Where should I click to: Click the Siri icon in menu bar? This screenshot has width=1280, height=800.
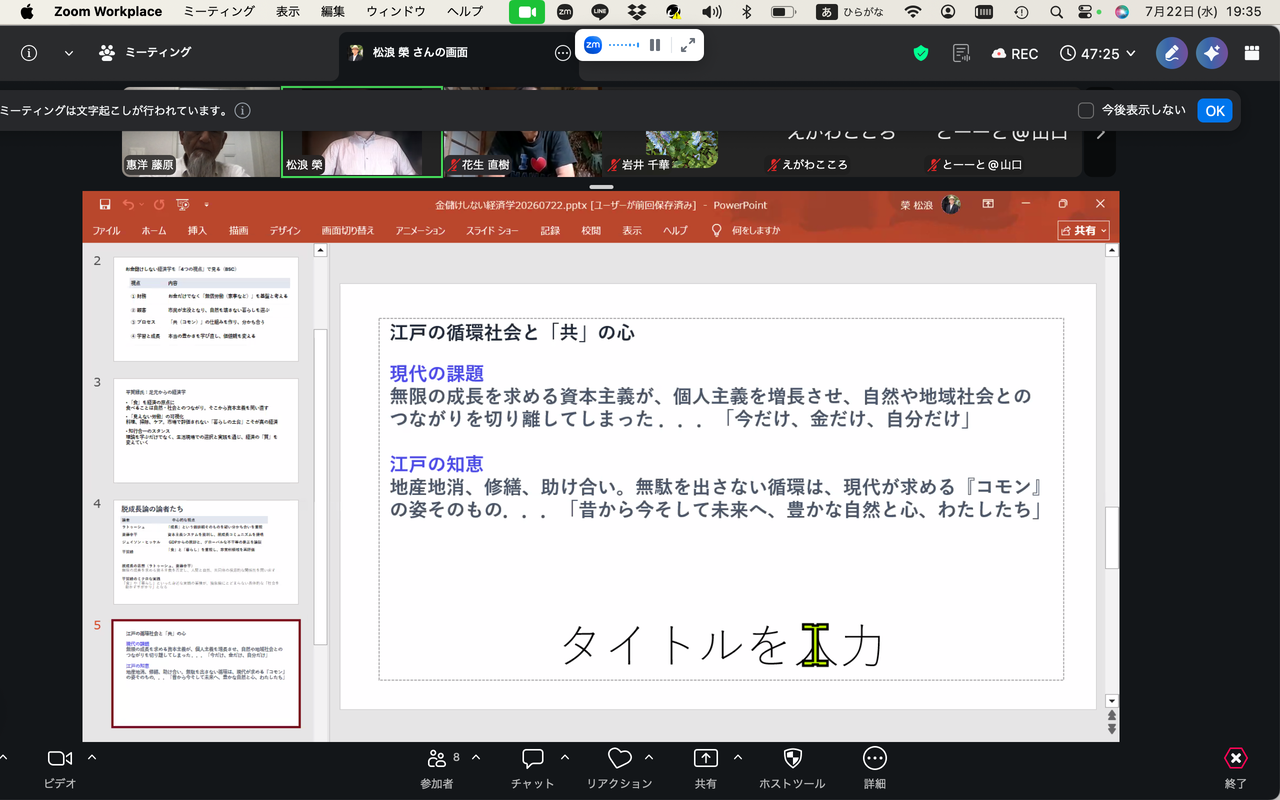[x=1122, y=12]
